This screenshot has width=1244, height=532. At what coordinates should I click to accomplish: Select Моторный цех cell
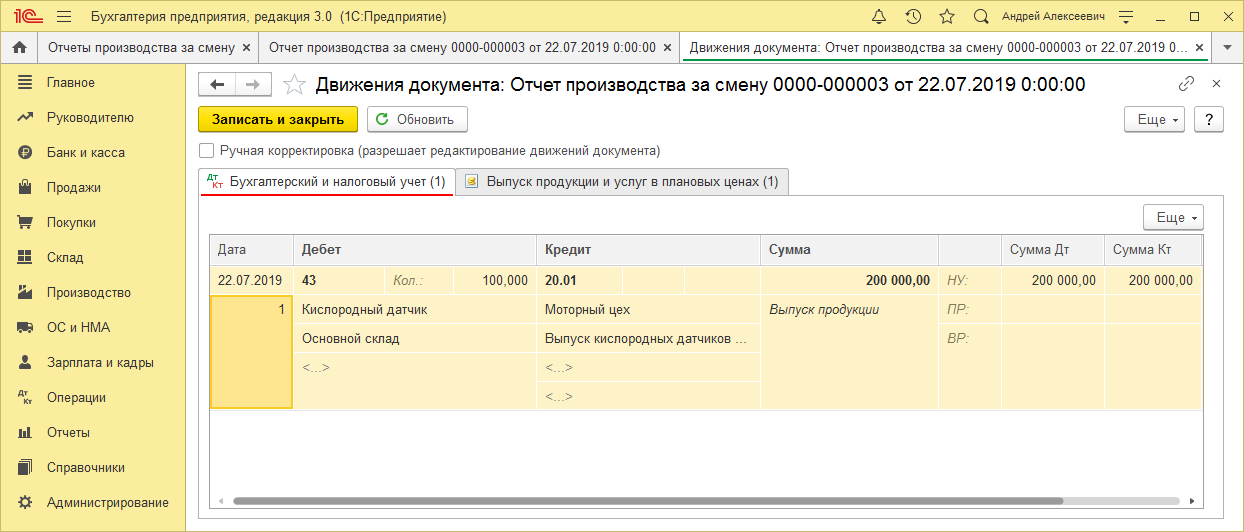(x=648, y=309)
